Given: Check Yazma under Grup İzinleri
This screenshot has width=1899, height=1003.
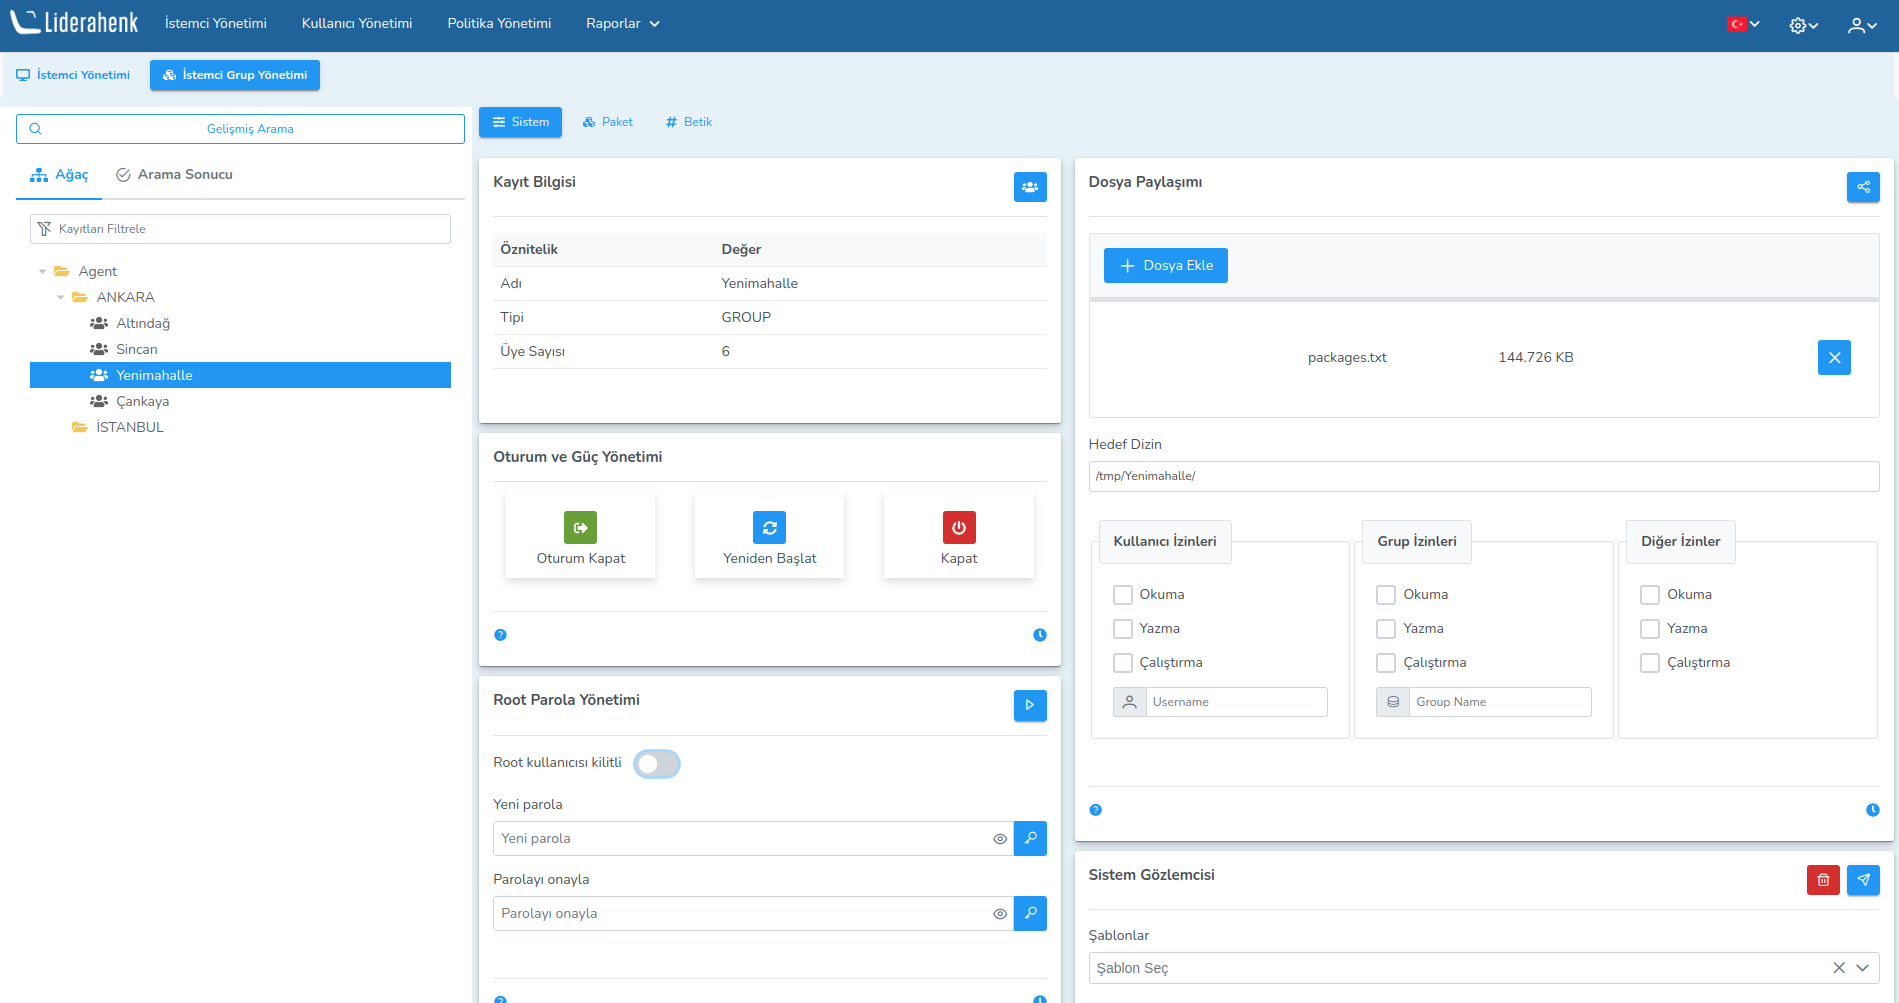Looking at the screenshot, I should 1386,629.
